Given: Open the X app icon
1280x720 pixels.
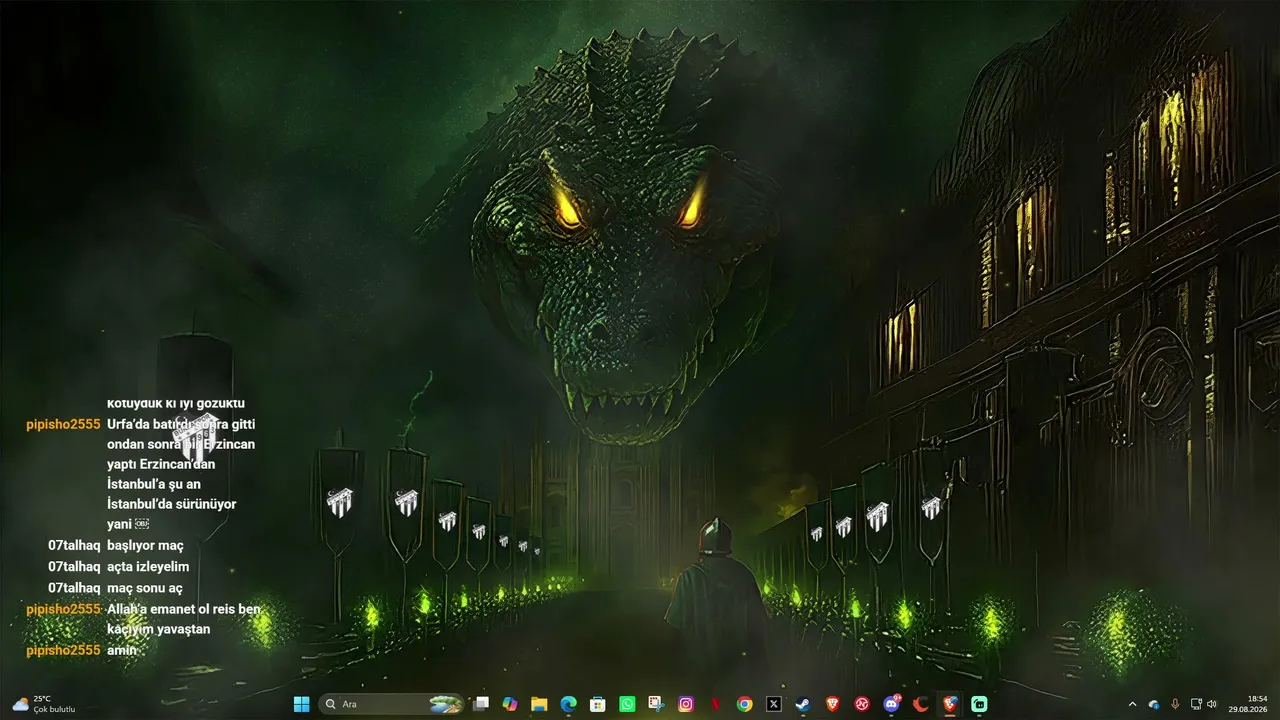Looking at the screenshot, I should pos(773,704).
